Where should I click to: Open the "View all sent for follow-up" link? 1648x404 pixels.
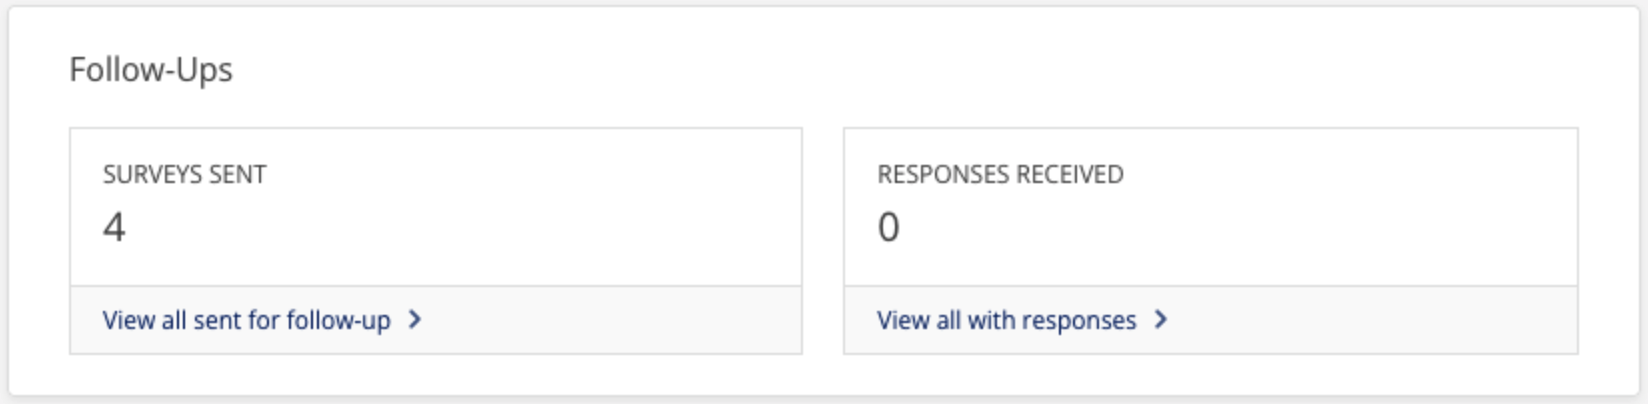246,320
